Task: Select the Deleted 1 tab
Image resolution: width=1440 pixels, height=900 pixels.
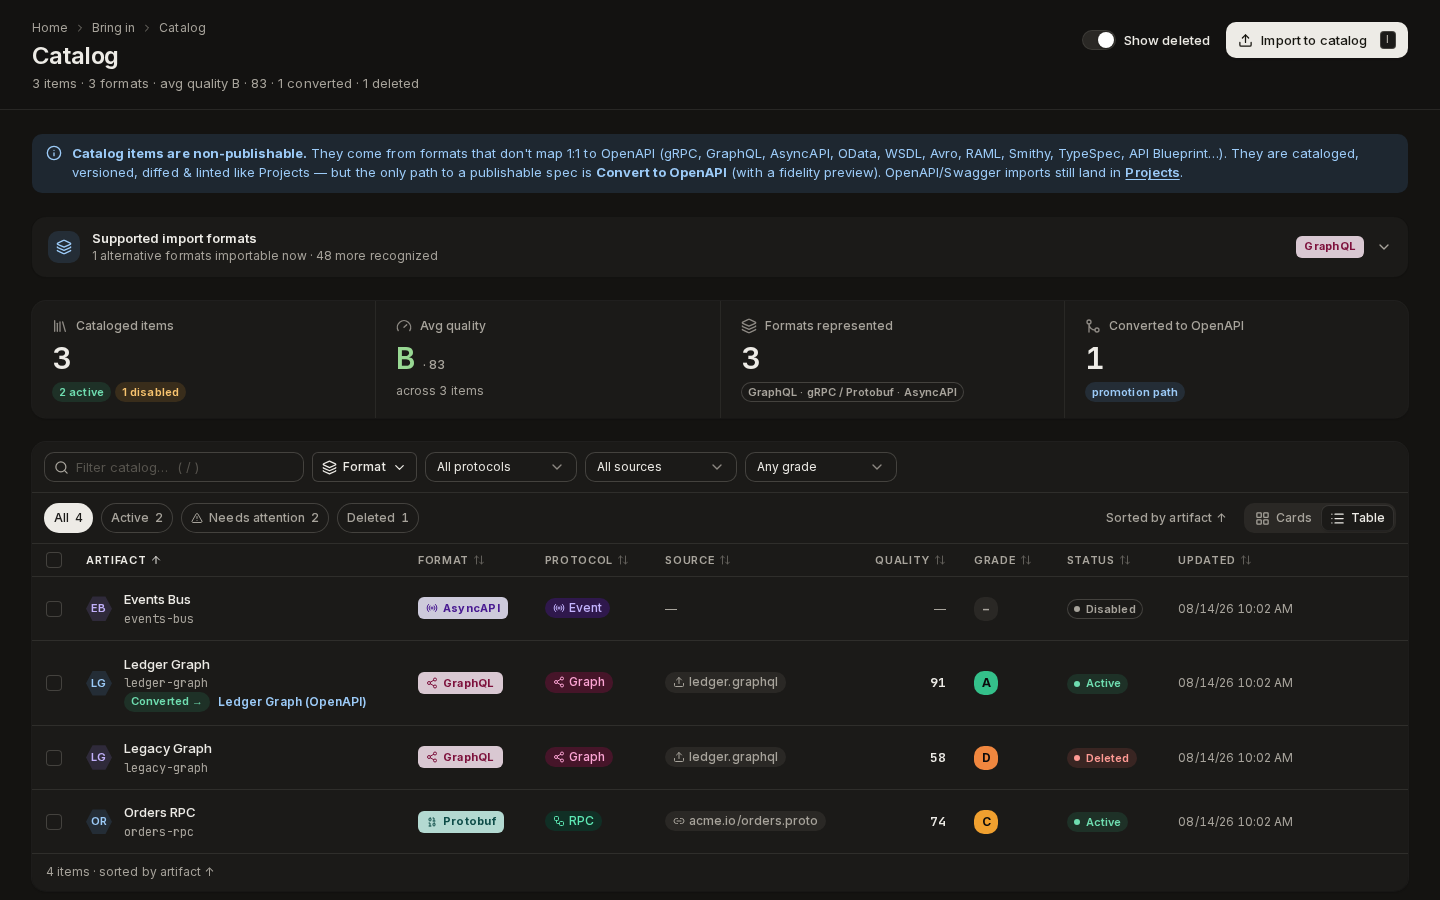Action: point(378,518)
